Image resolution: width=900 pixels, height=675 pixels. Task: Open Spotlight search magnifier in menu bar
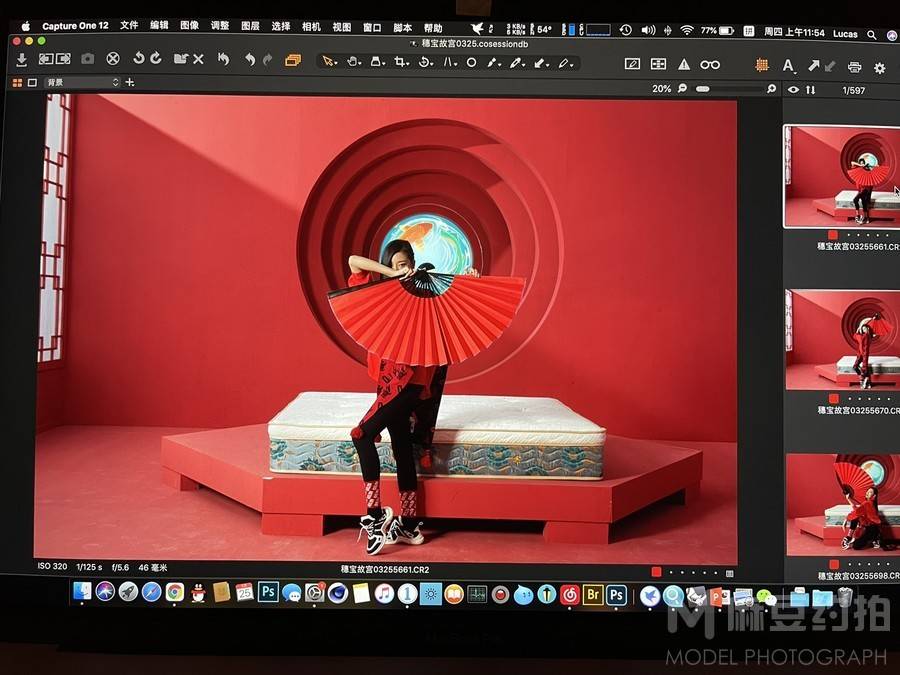click(872, 35)
